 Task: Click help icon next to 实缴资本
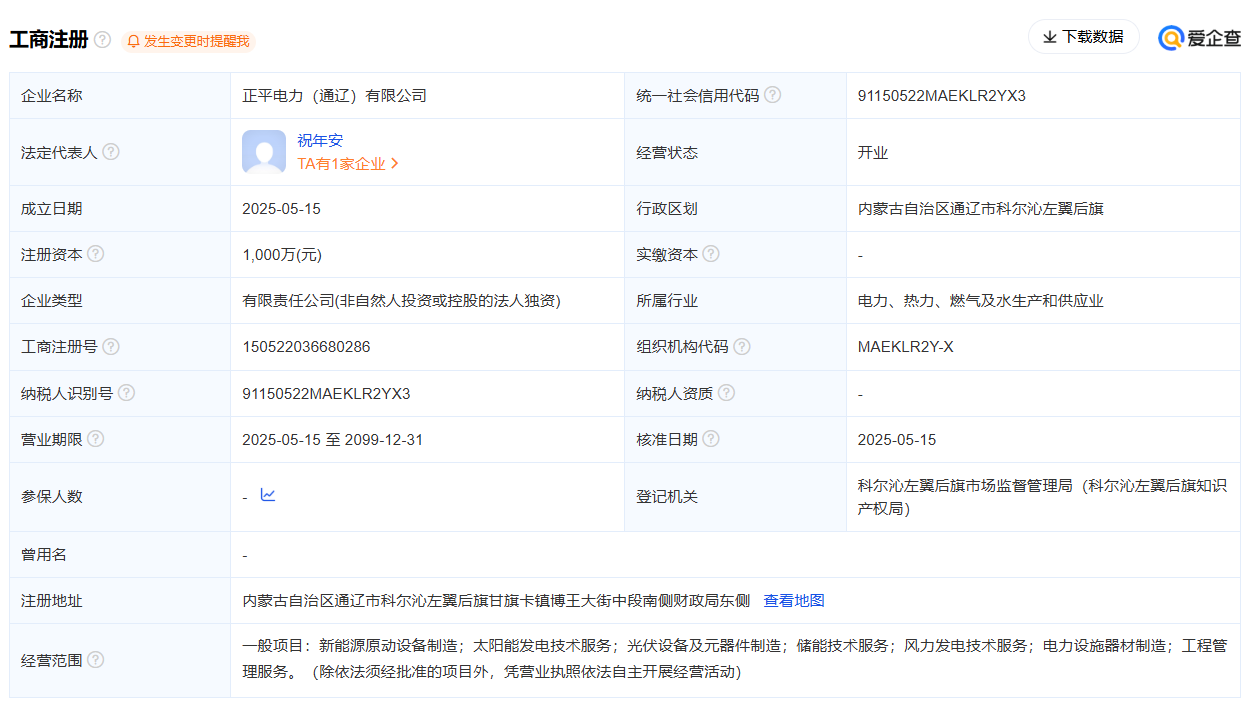click(711, 254)
